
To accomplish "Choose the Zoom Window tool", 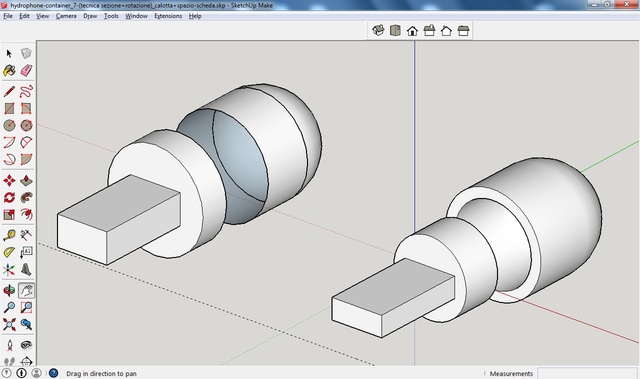I will click(x=26, y=307).
